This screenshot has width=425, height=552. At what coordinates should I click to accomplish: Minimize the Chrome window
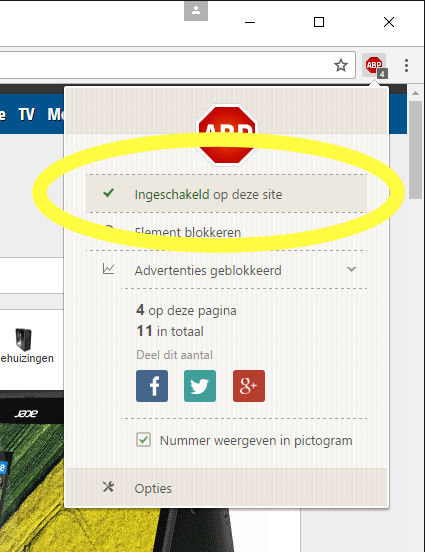pos(250,22)
